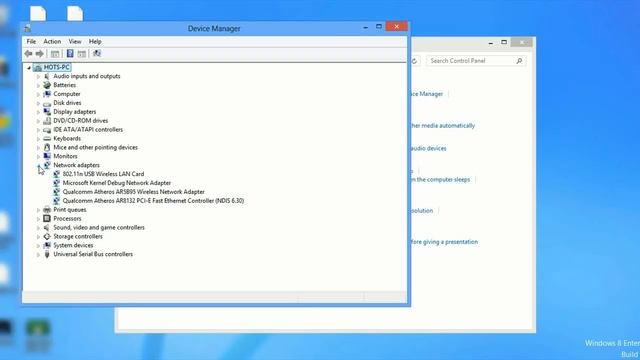Viewport: 640px width, 360px height.
Task: Open the View menu
Action: (75, 42)
